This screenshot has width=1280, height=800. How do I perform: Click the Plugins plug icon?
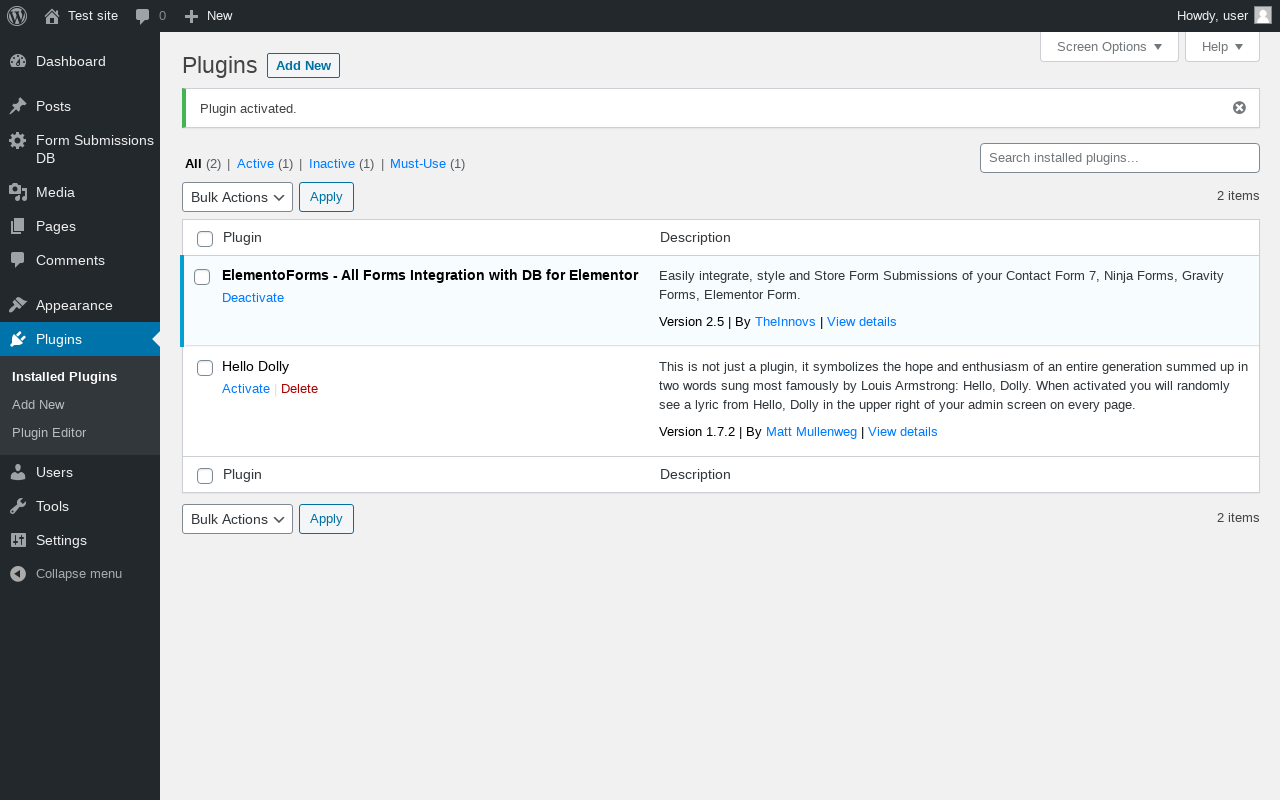click(x=18, y=339)
